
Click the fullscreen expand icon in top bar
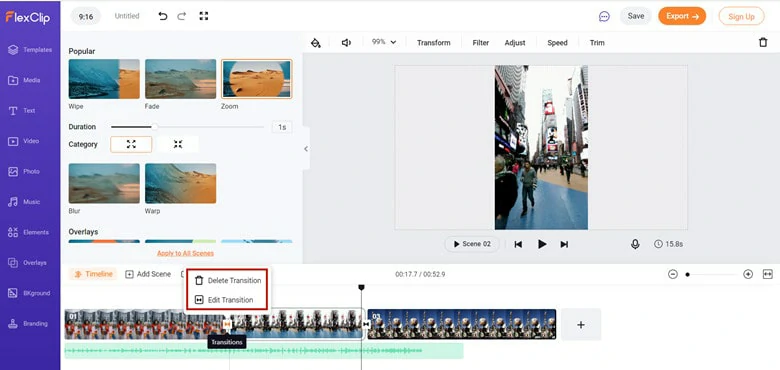[x=203, y=16]
